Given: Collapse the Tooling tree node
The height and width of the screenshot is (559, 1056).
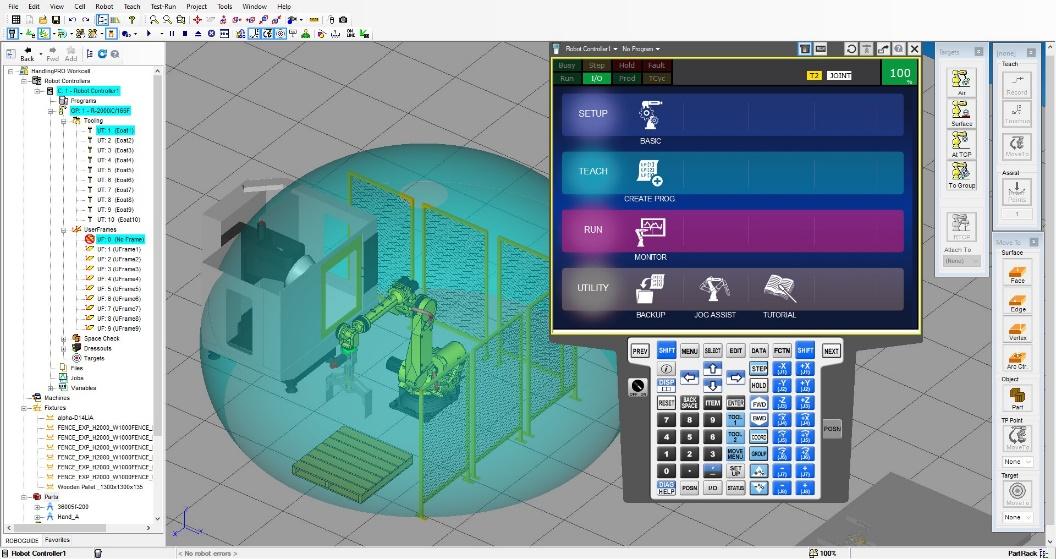Looking at the screenshot, I should click(64, 121).
